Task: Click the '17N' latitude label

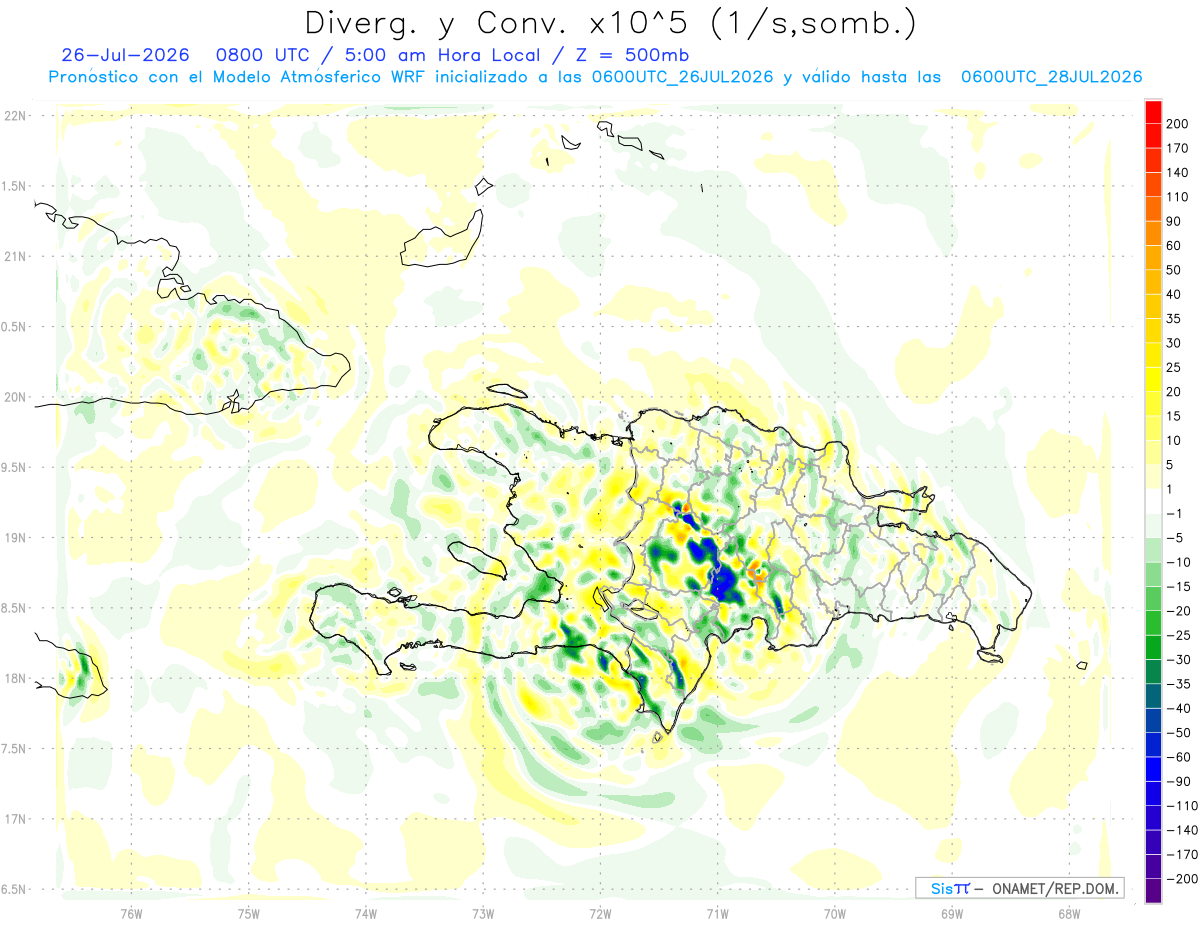Action: [14, 819]
